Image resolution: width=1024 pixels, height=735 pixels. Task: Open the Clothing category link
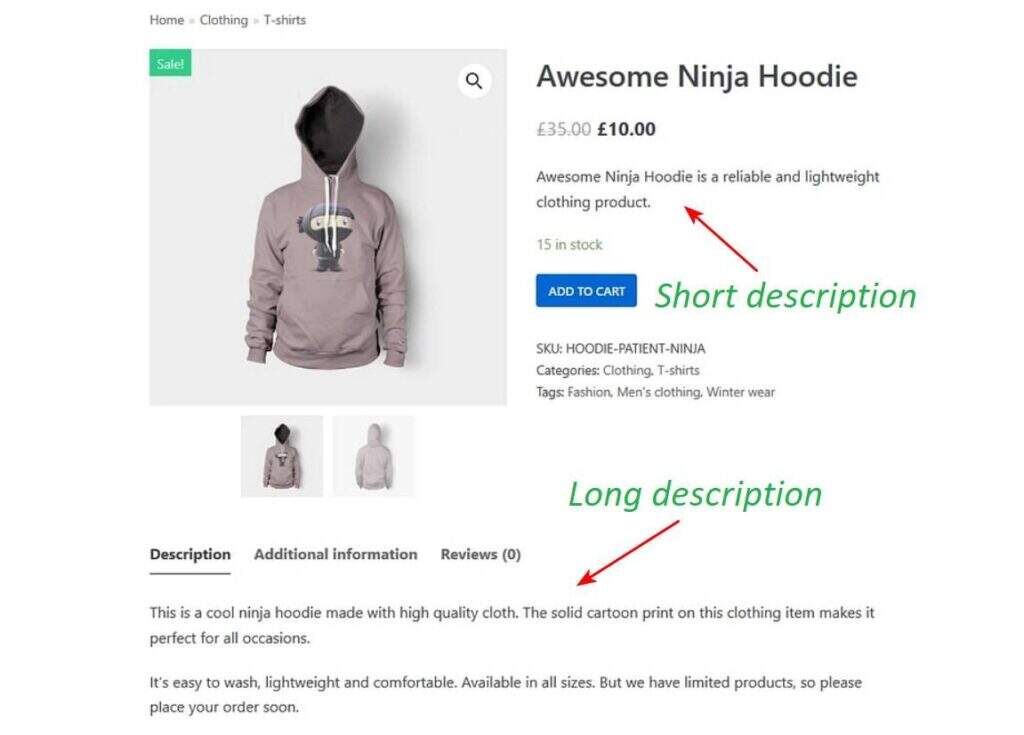(x=626, y=370)
